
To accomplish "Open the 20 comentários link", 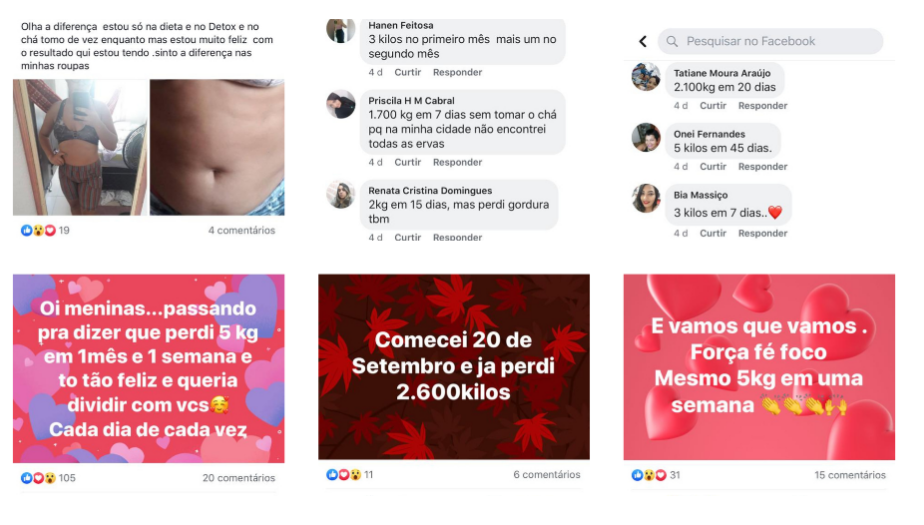I will point(239,478).
